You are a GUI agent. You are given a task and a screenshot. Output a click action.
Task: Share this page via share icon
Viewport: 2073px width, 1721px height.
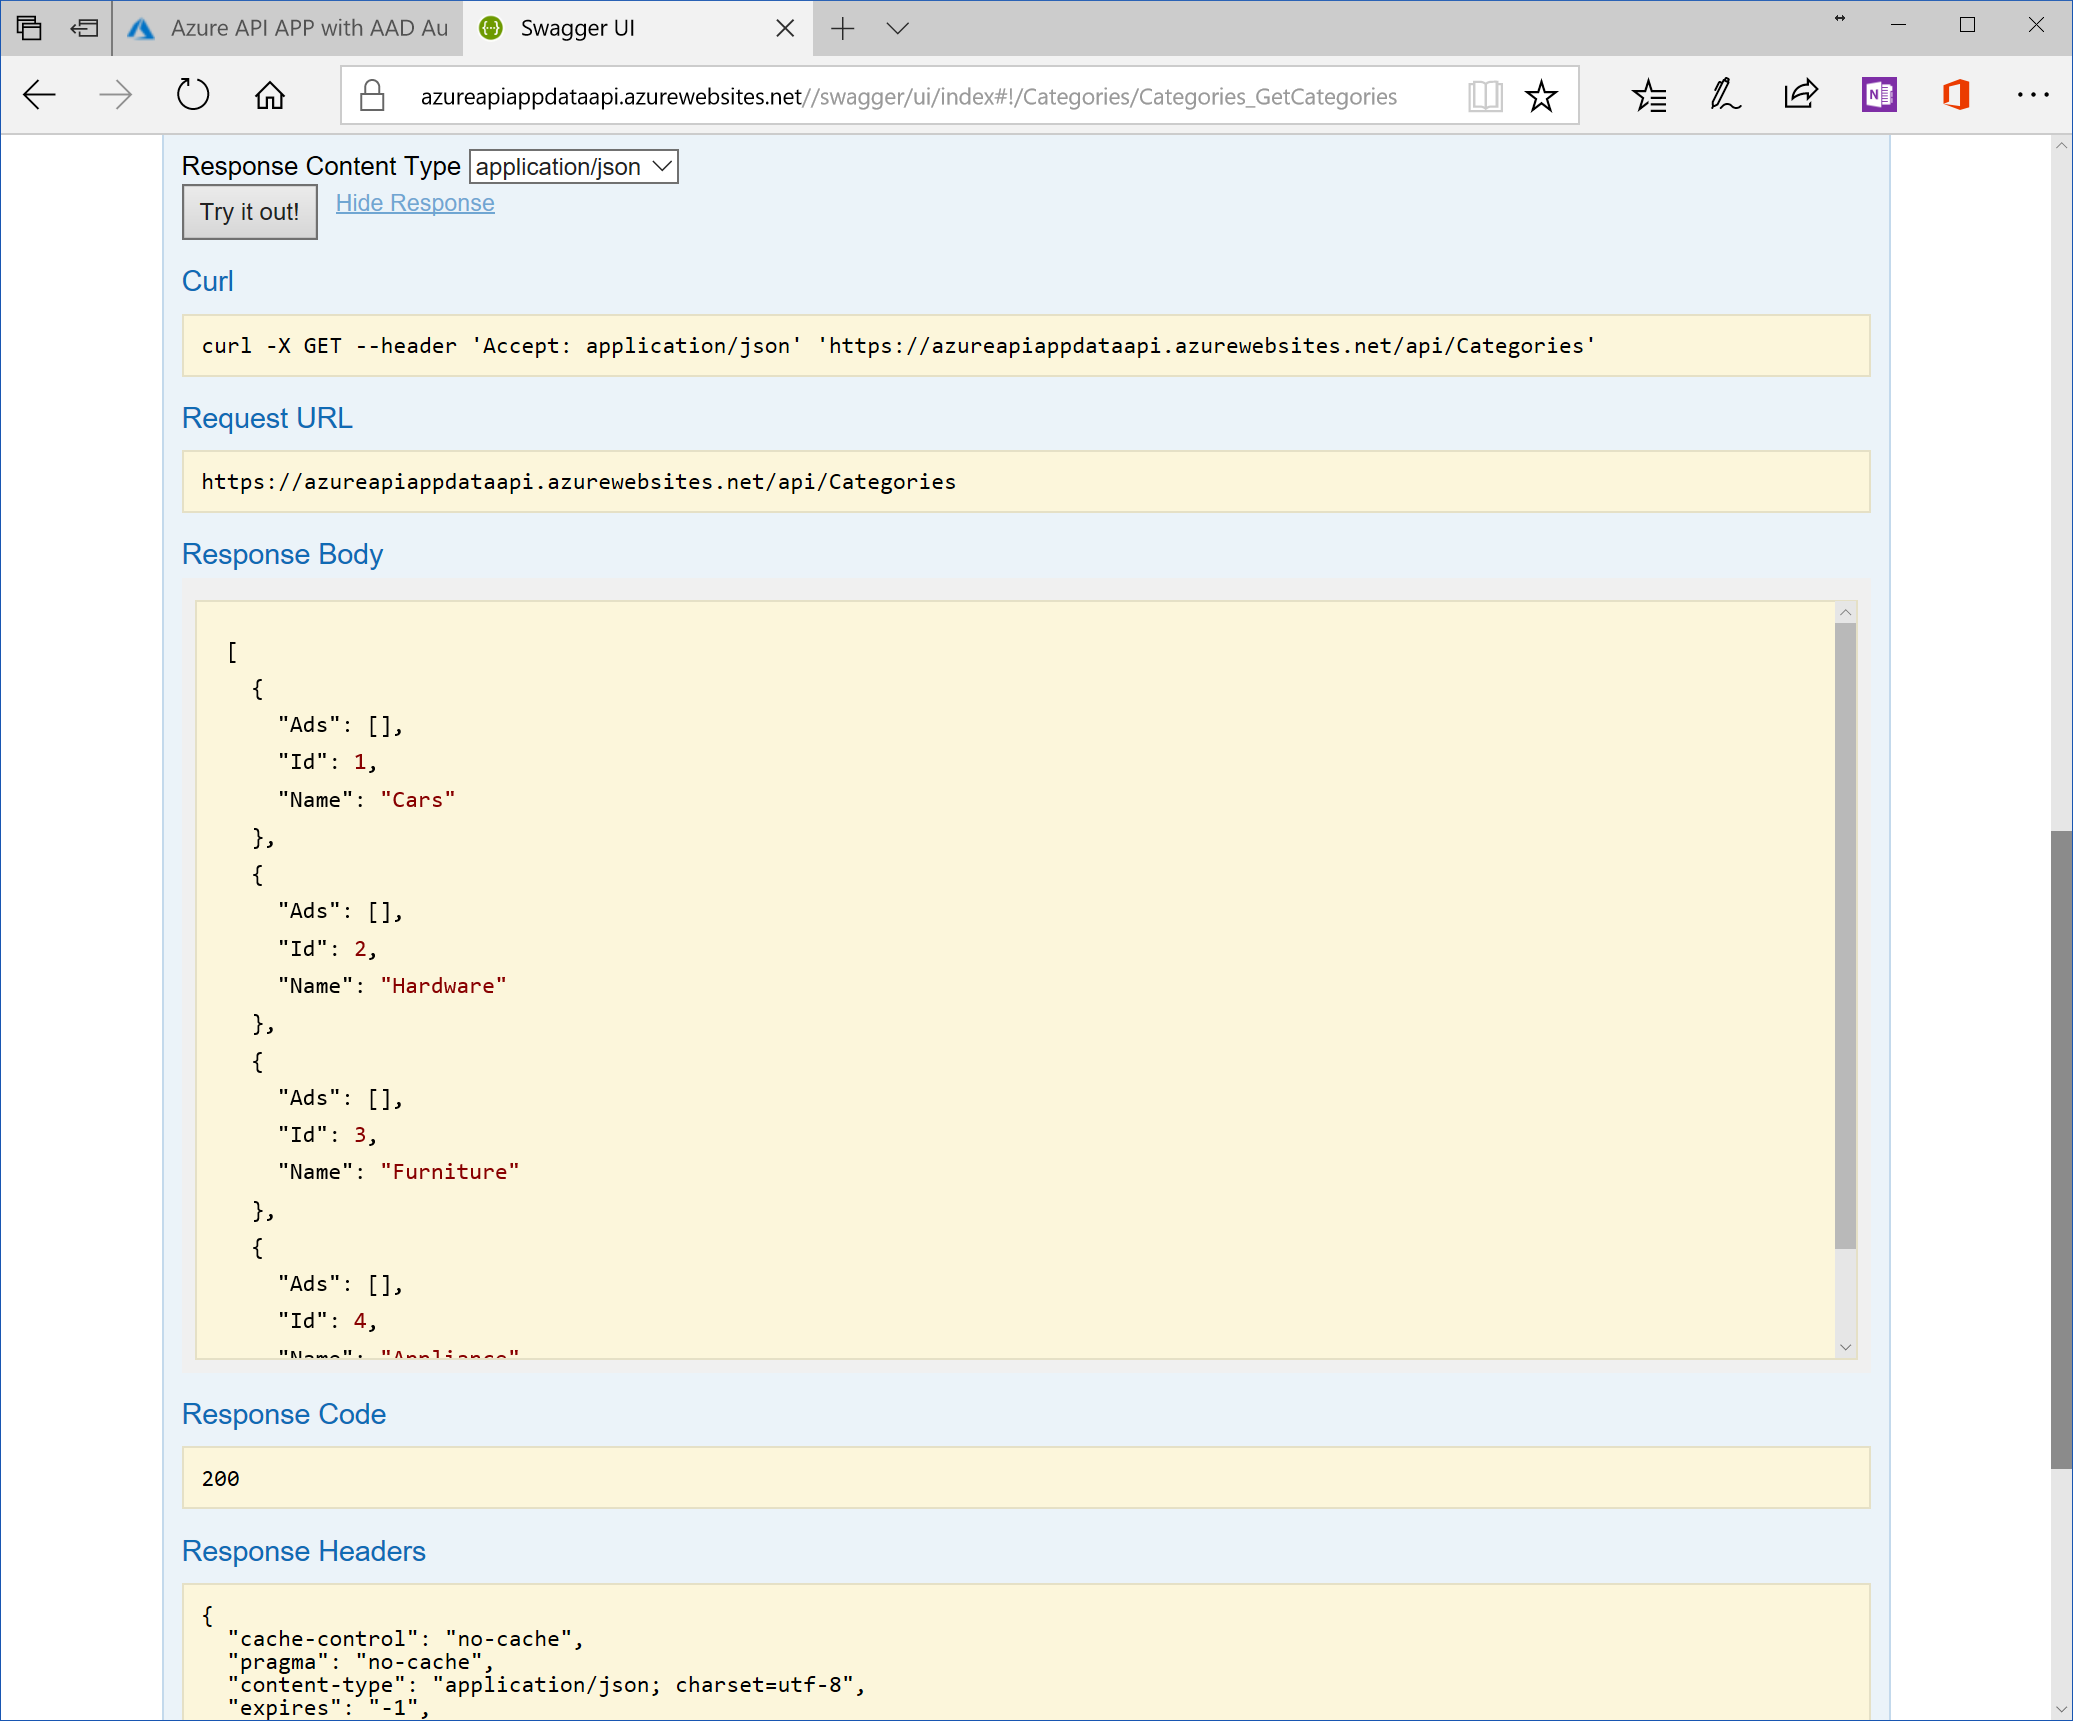point(1801,96)
